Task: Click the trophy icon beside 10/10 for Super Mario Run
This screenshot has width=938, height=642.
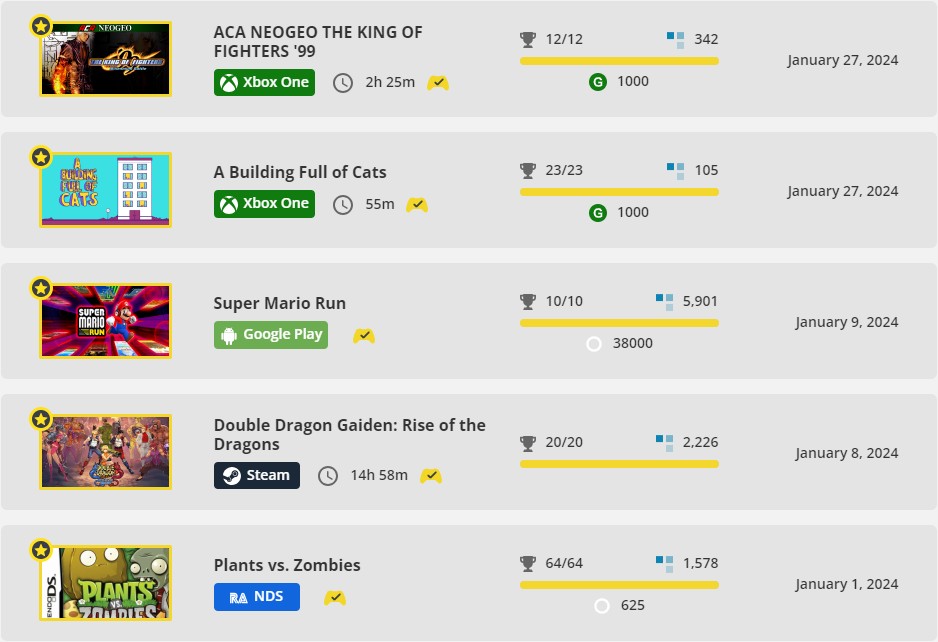Action: click(528, 302)
